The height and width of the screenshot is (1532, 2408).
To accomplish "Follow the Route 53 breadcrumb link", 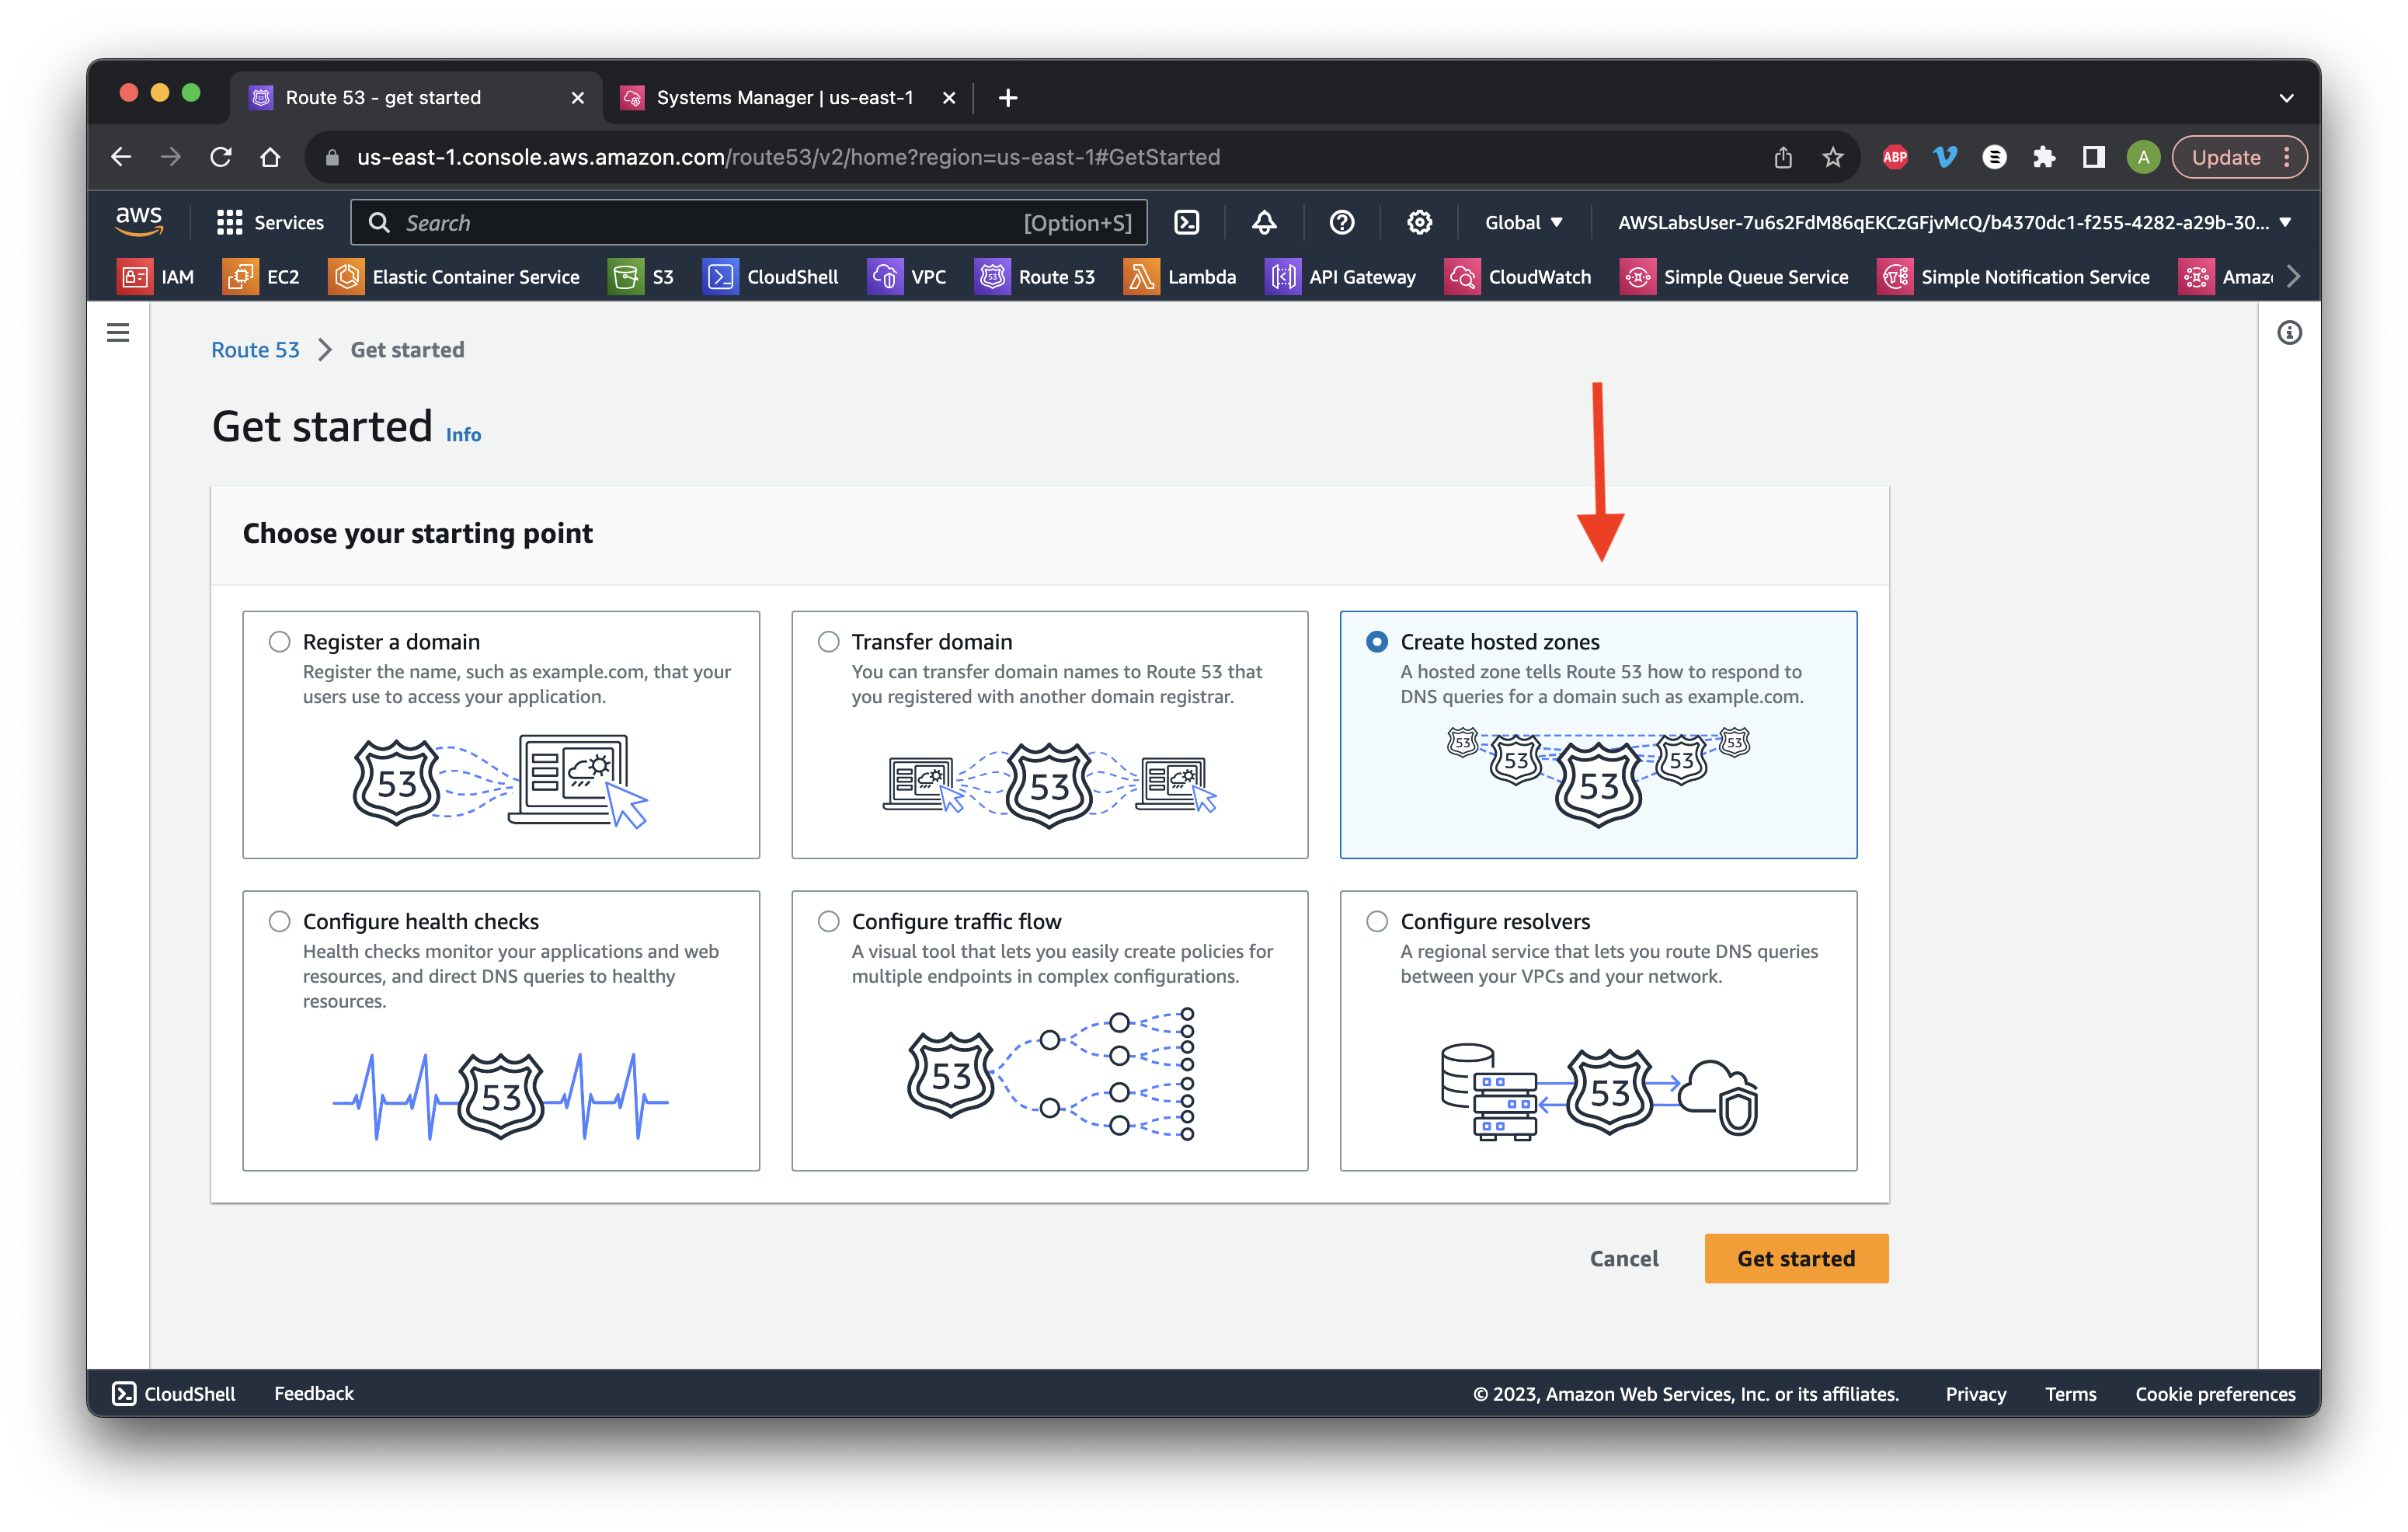I will click(x=255, y=350).
